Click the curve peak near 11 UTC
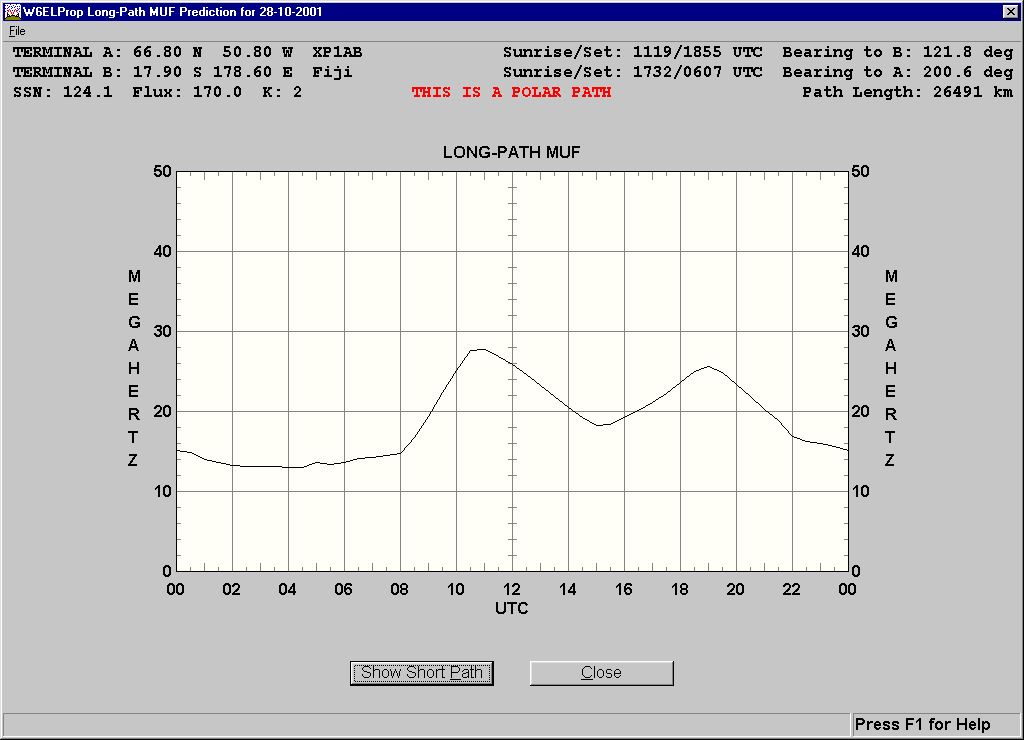 tap(481, 349)
